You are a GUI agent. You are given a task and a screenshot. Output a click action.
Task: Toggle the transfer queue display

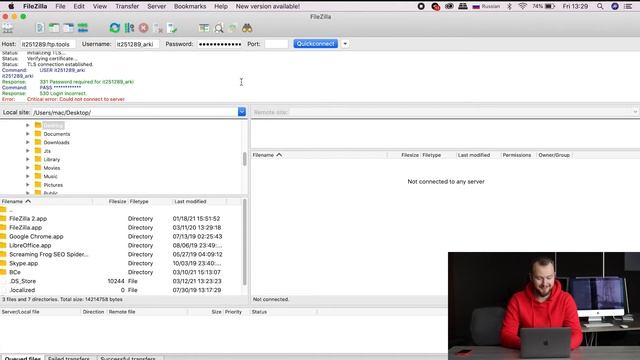83,28
